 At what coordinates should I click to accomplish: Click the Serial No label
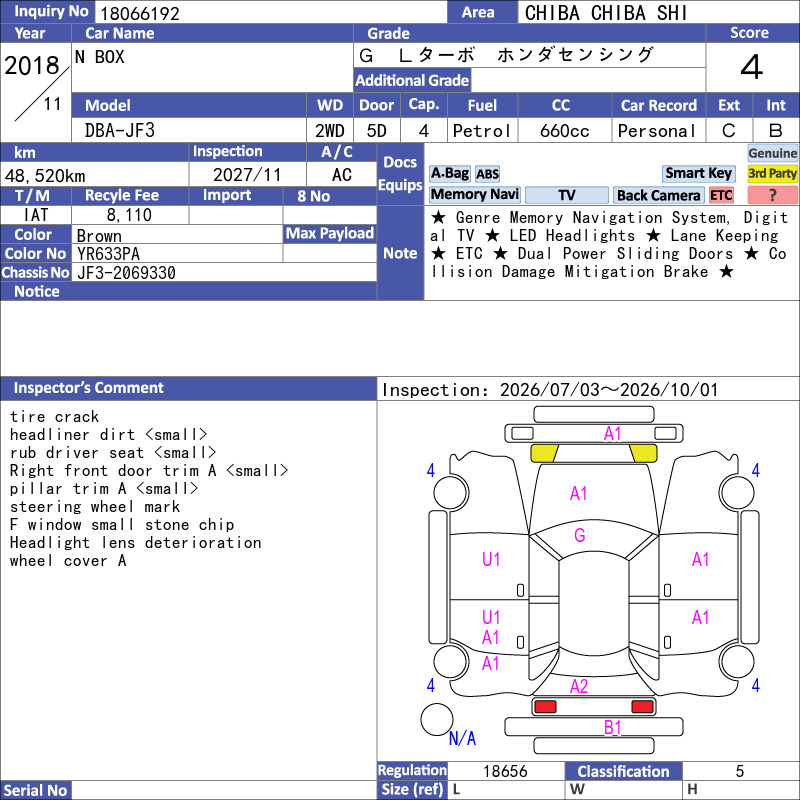(35, 790)
